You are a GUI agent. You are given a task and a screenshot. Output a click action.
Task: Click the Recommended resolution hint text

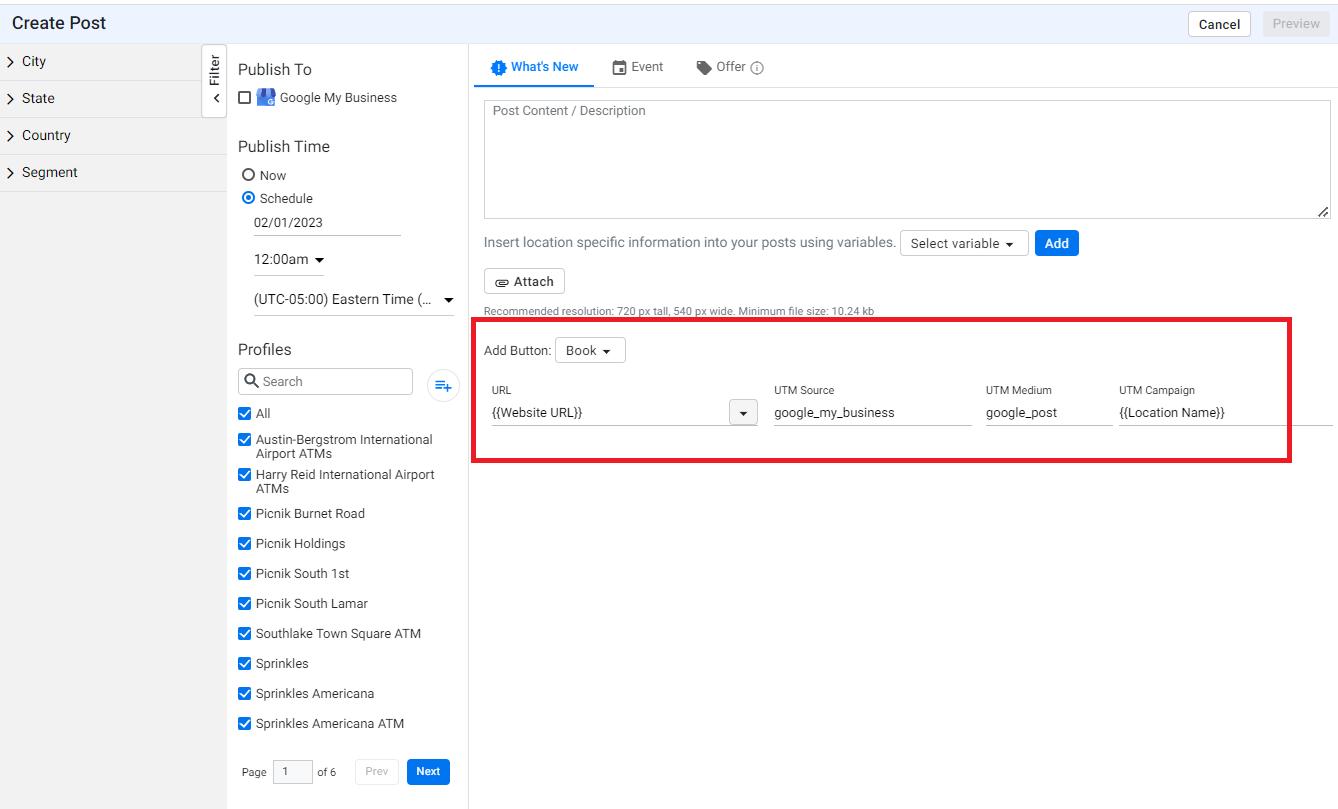(x=679, y=312)
